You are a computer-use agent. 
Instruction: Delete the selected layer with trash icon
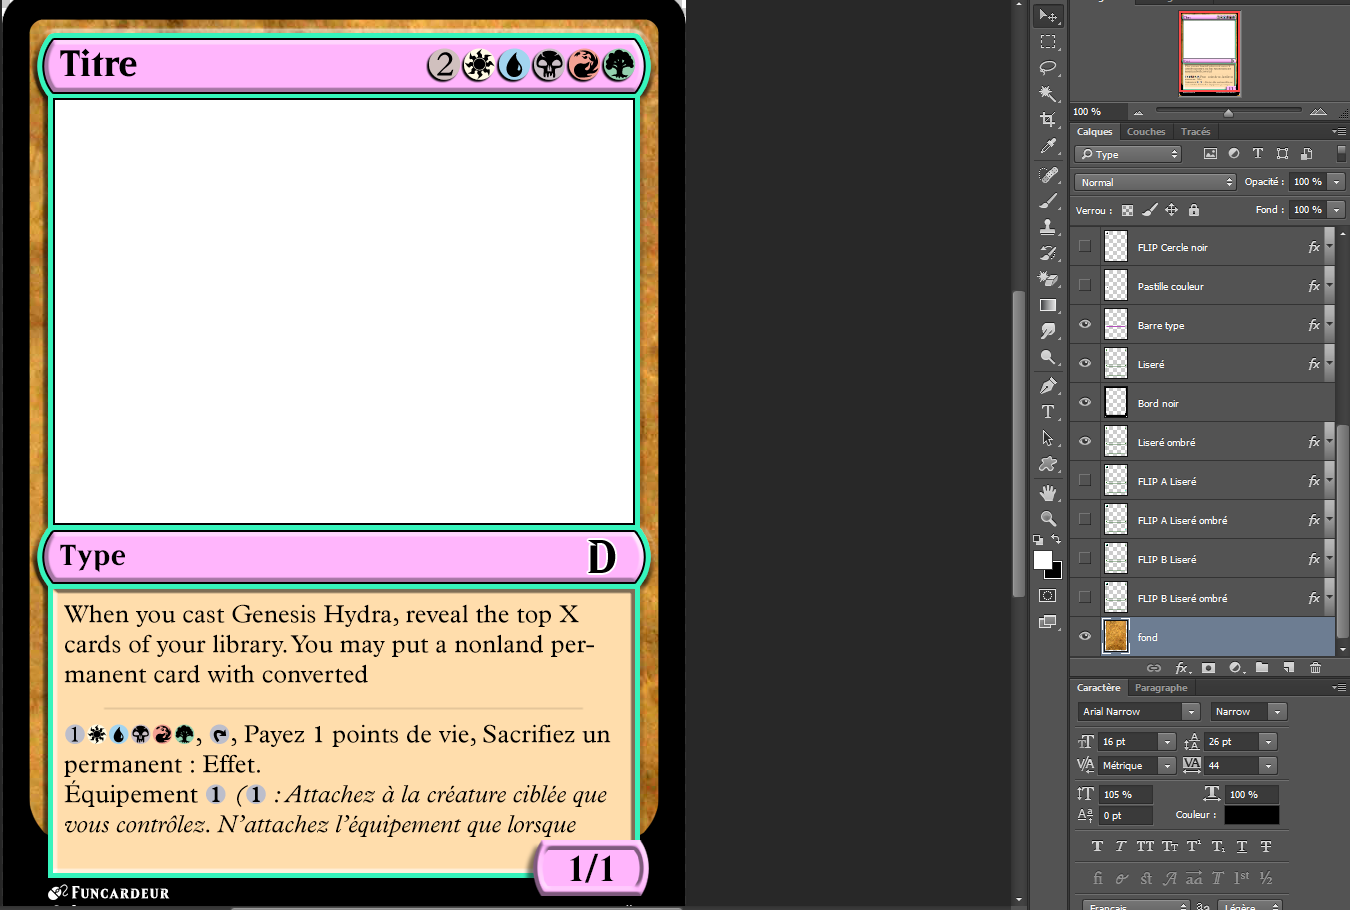pyautogui.click(x=1316, y=668)
